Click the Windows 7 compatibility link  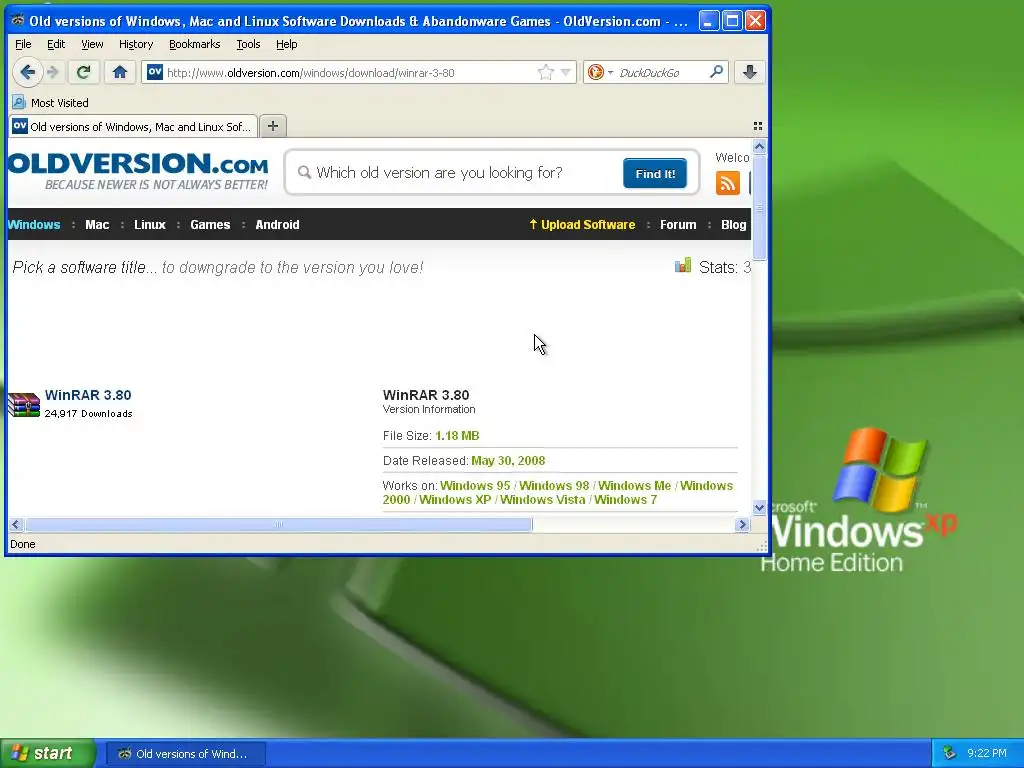pyautogui.click(x=625, y=500)
